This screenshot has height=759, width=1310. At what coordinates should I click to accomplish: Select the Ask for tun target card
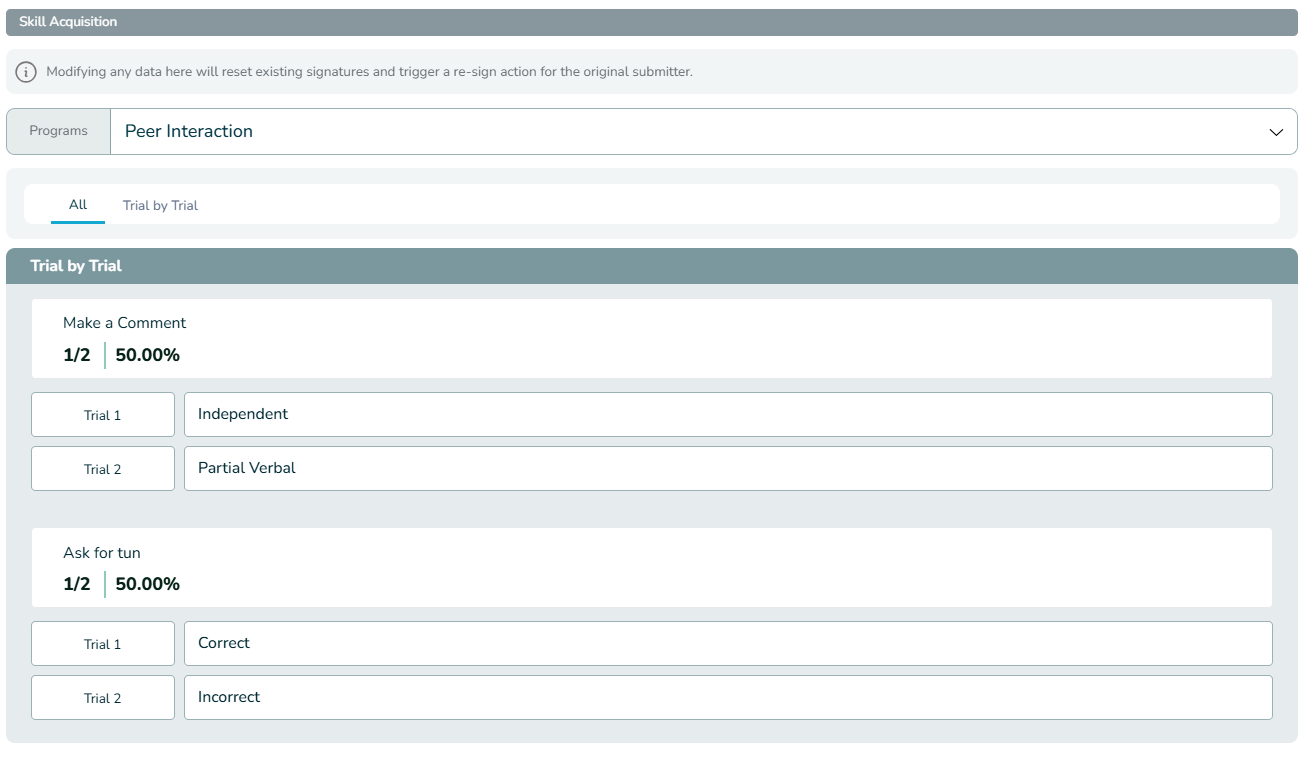coord(652,567)
